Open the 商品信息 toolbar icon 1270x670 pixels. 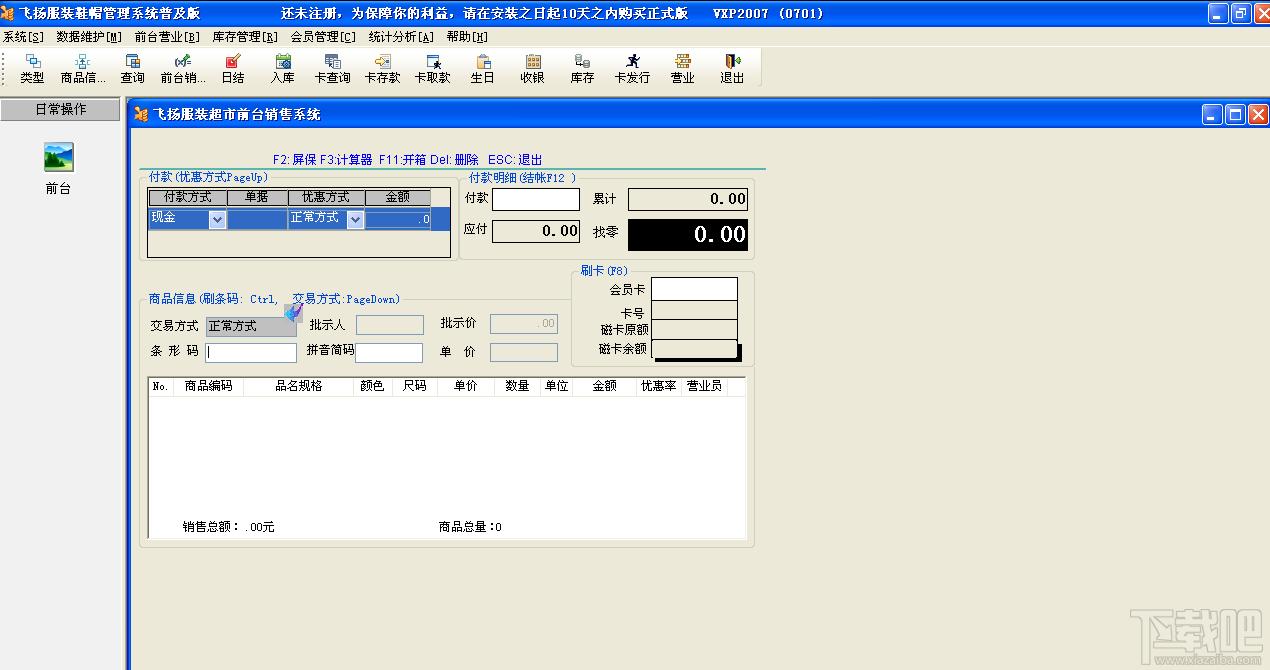click(x=82, y=68)
